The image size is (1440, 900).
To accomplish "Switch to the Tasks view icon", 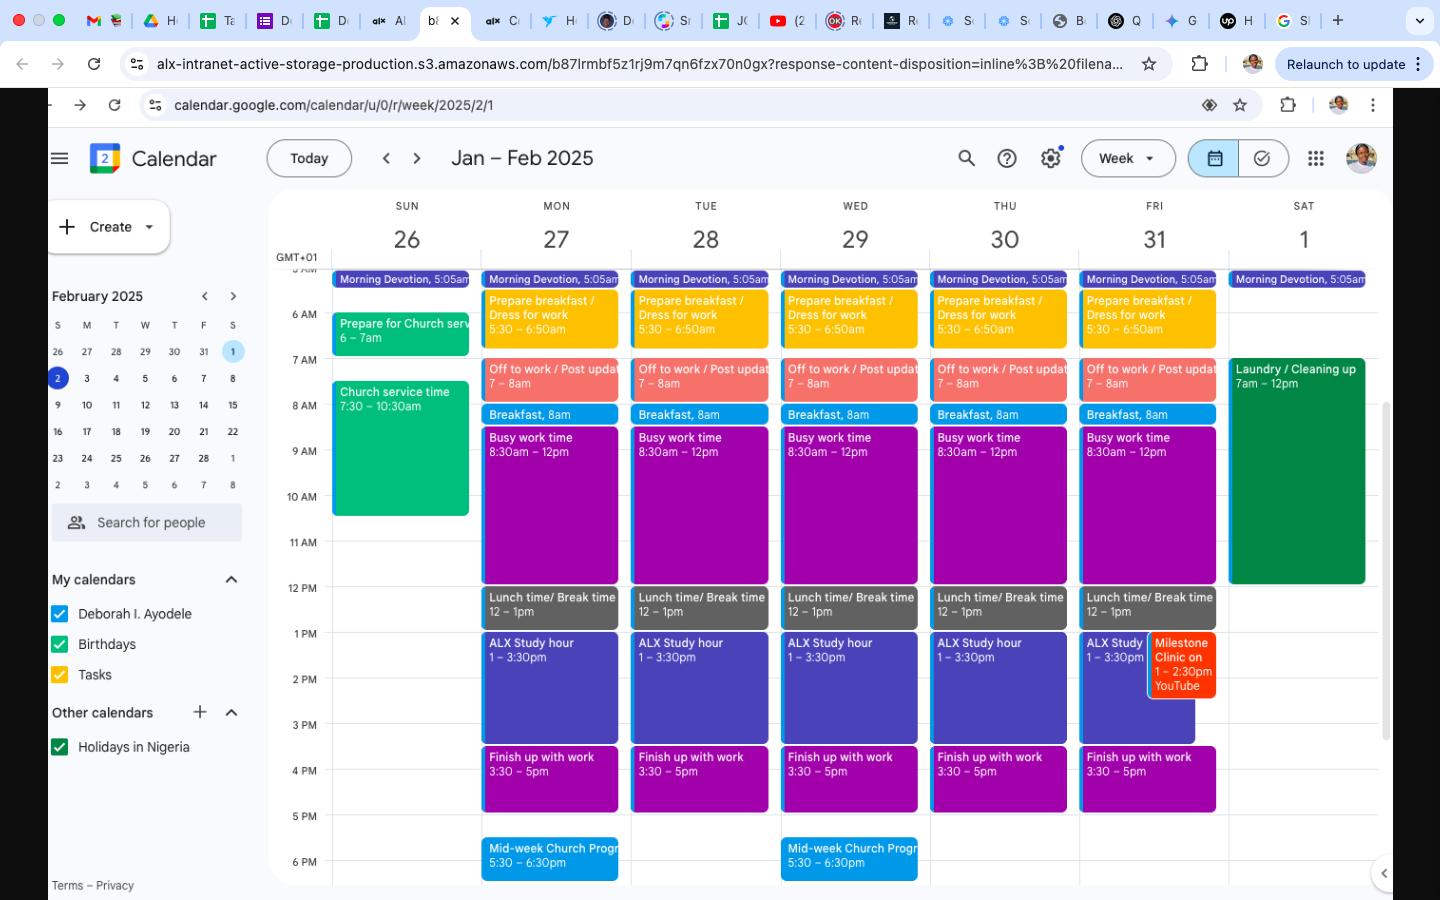I will (1262, 158).
